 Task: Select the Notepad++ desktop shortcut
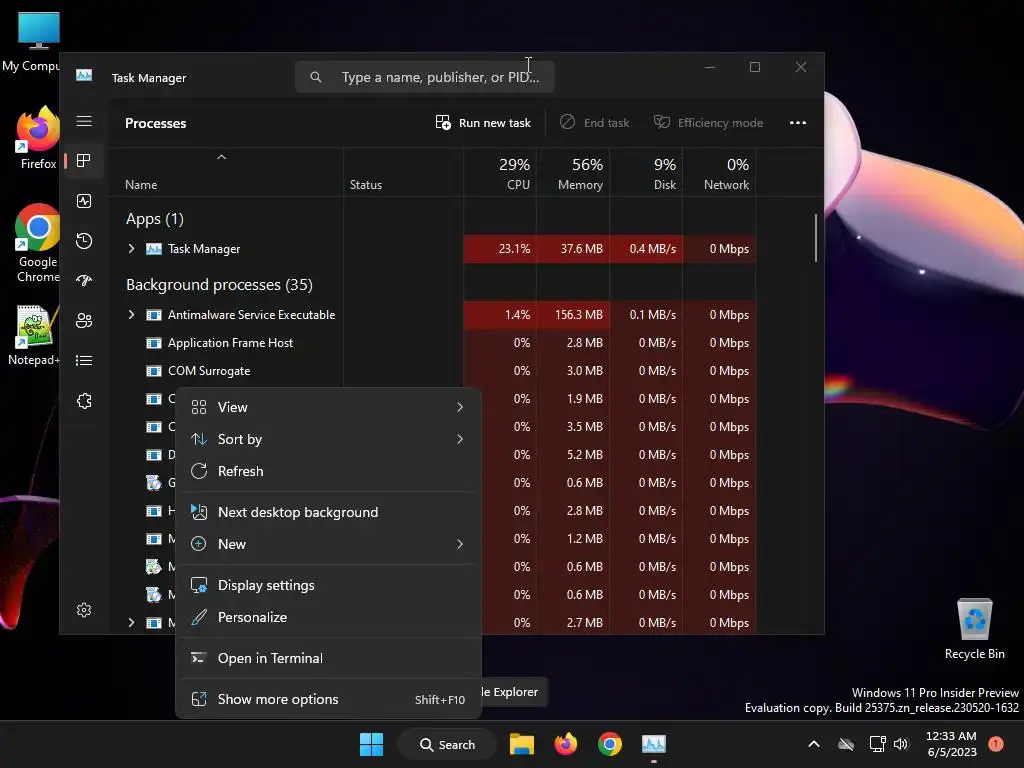click(x=34, y=335)
